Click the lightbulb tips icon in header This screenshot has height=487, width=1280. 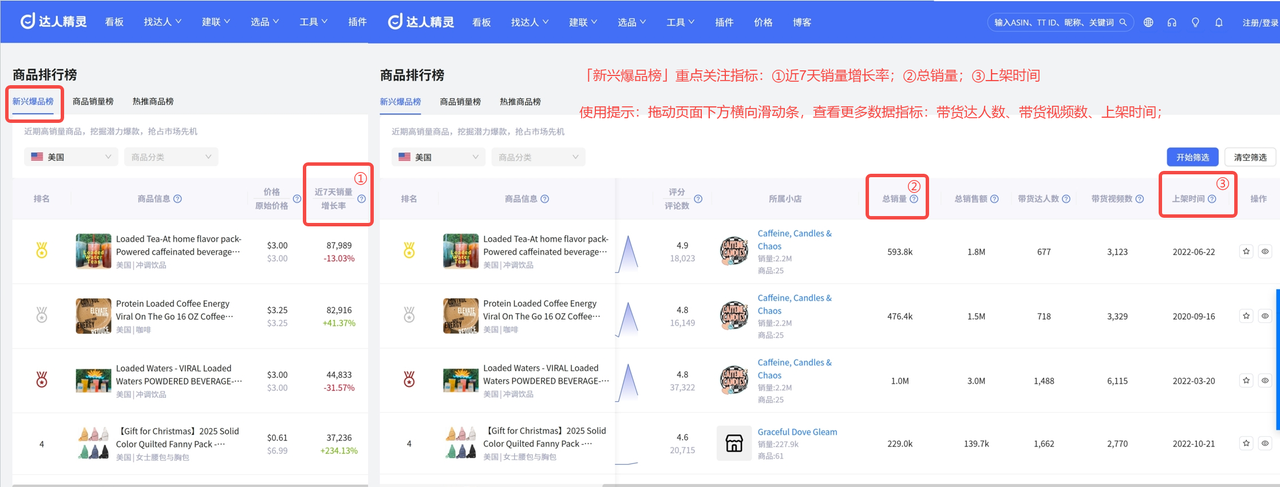(x=1195, y=22)
